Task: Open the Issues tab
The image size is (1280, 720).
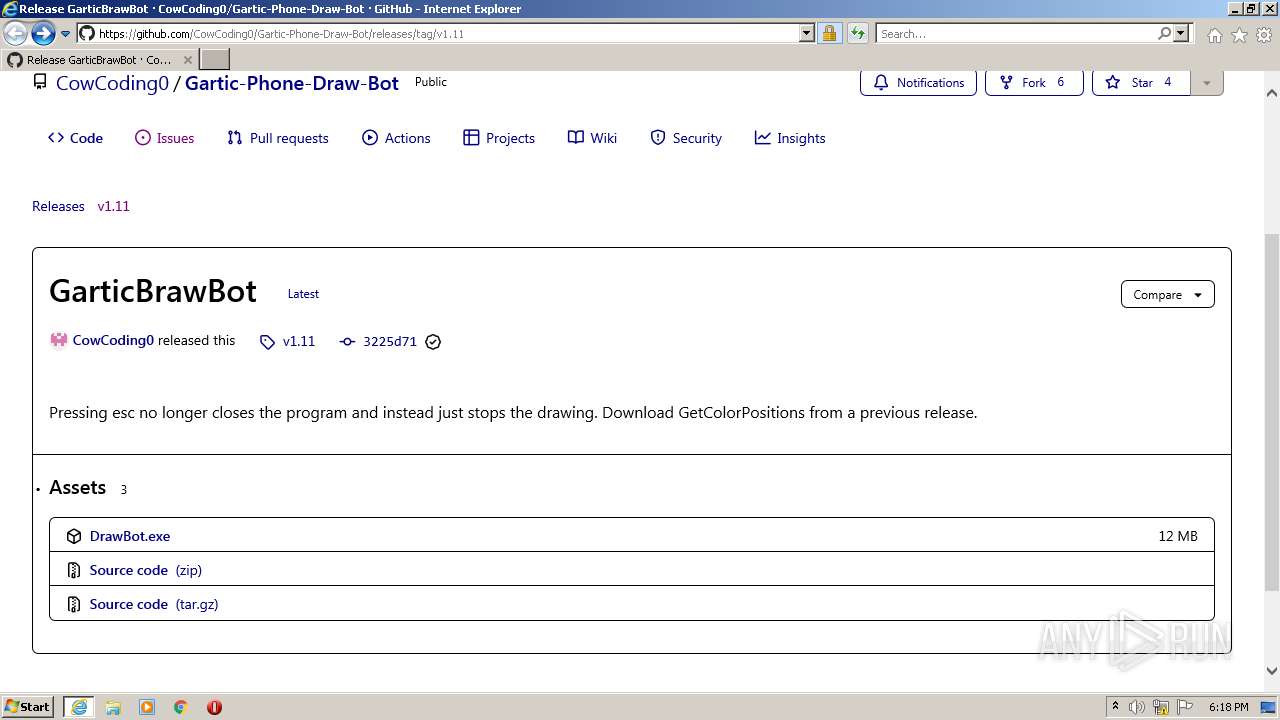Action: (165, 138)
